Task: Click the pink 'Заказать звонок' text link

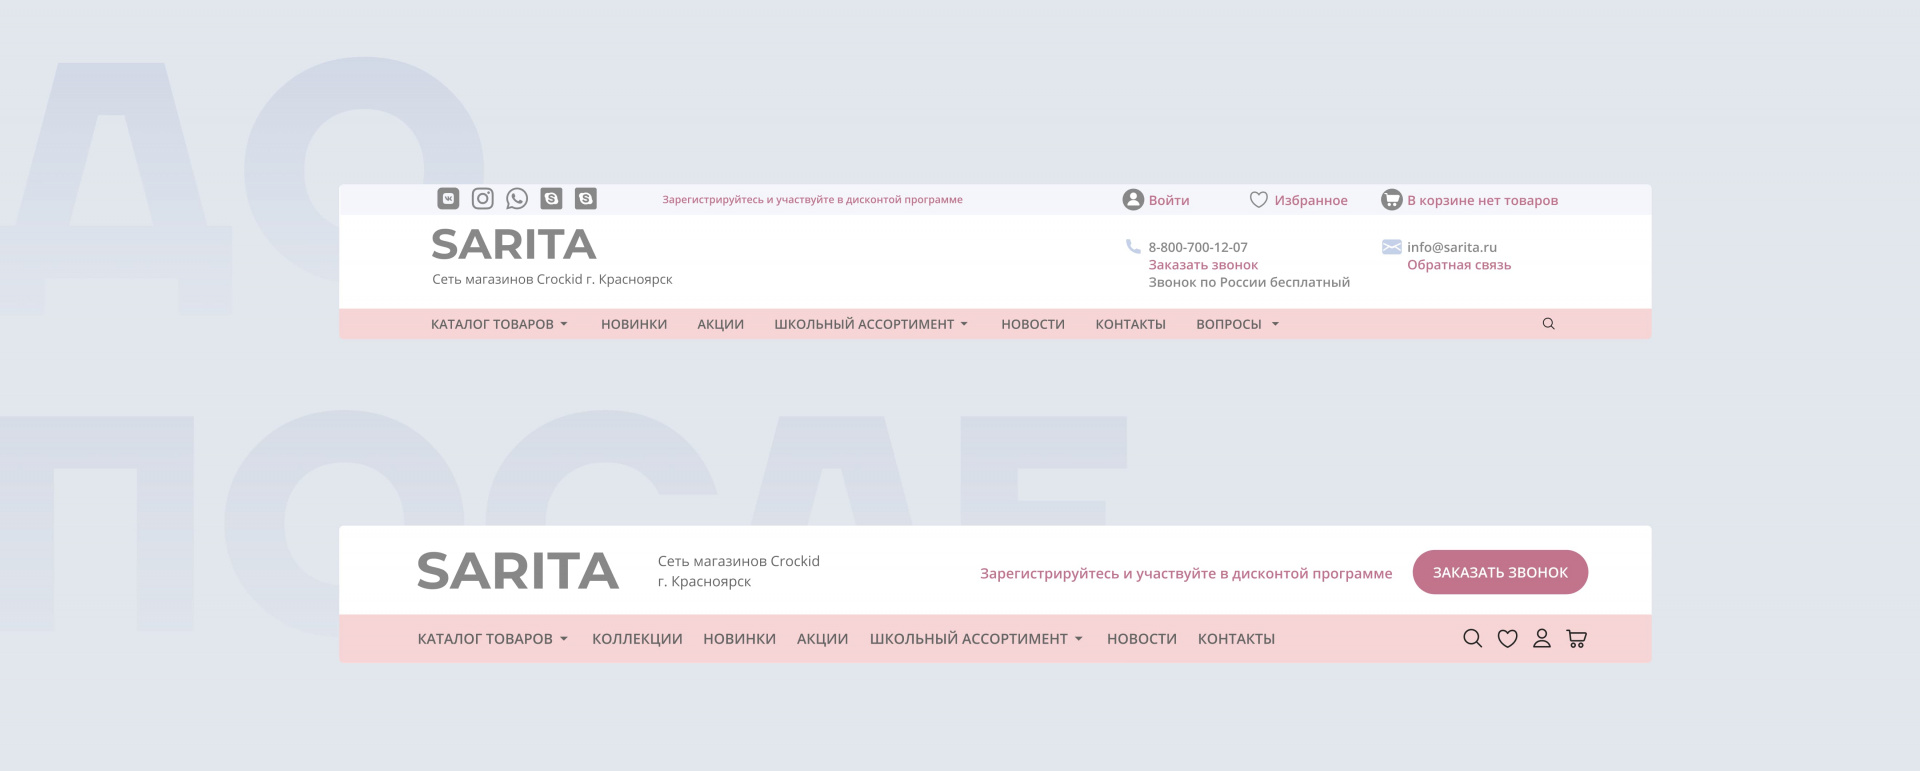Action: [x=1203, y=265]
